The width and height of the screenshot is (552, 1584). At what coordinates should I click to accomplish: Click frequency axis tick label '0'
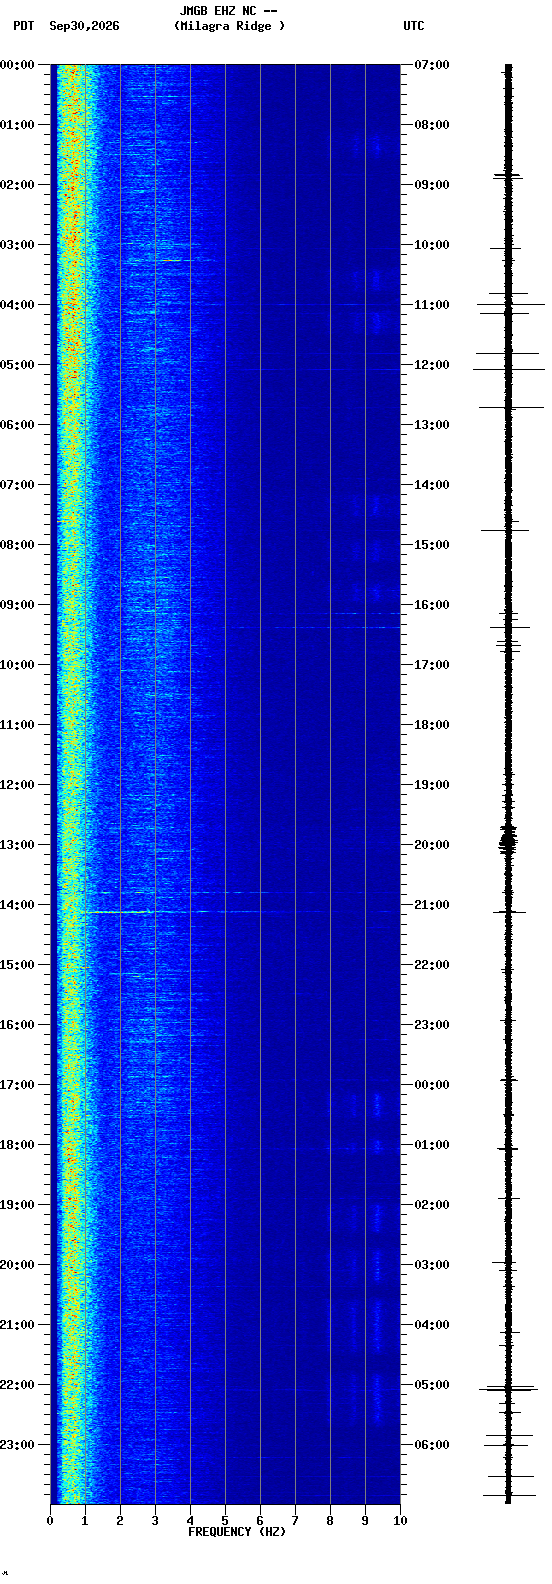pyautogui.click(x=50, y=1521)
